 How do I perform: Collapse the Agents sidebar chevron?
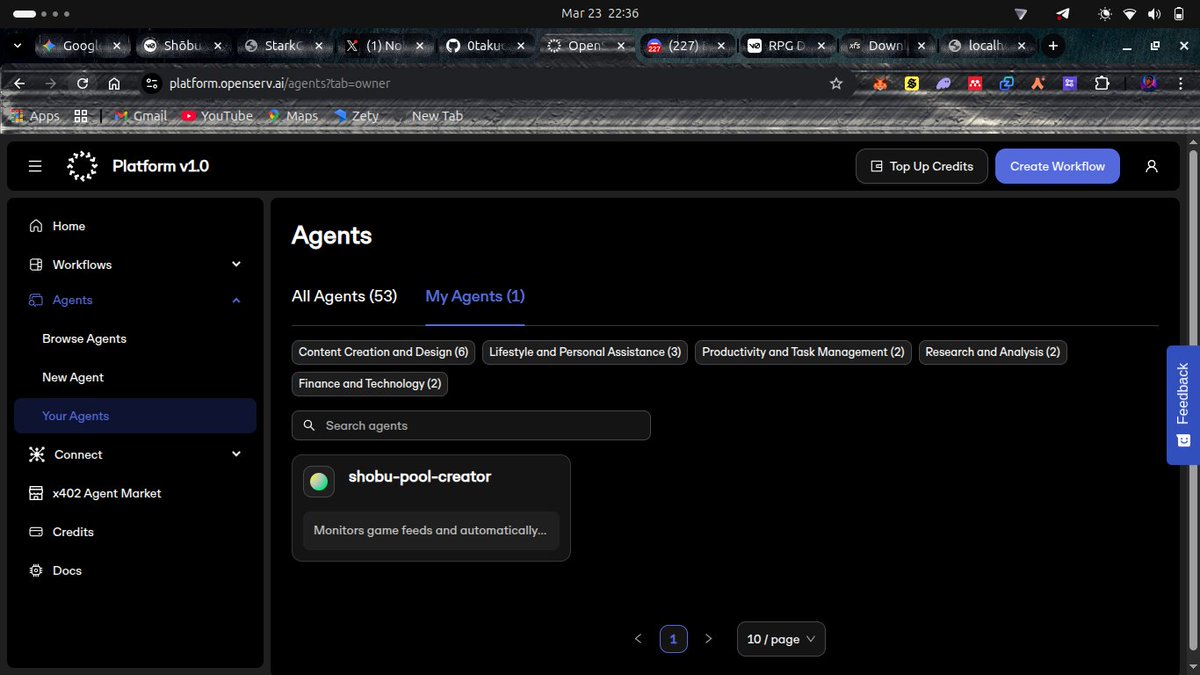(236, 300)
